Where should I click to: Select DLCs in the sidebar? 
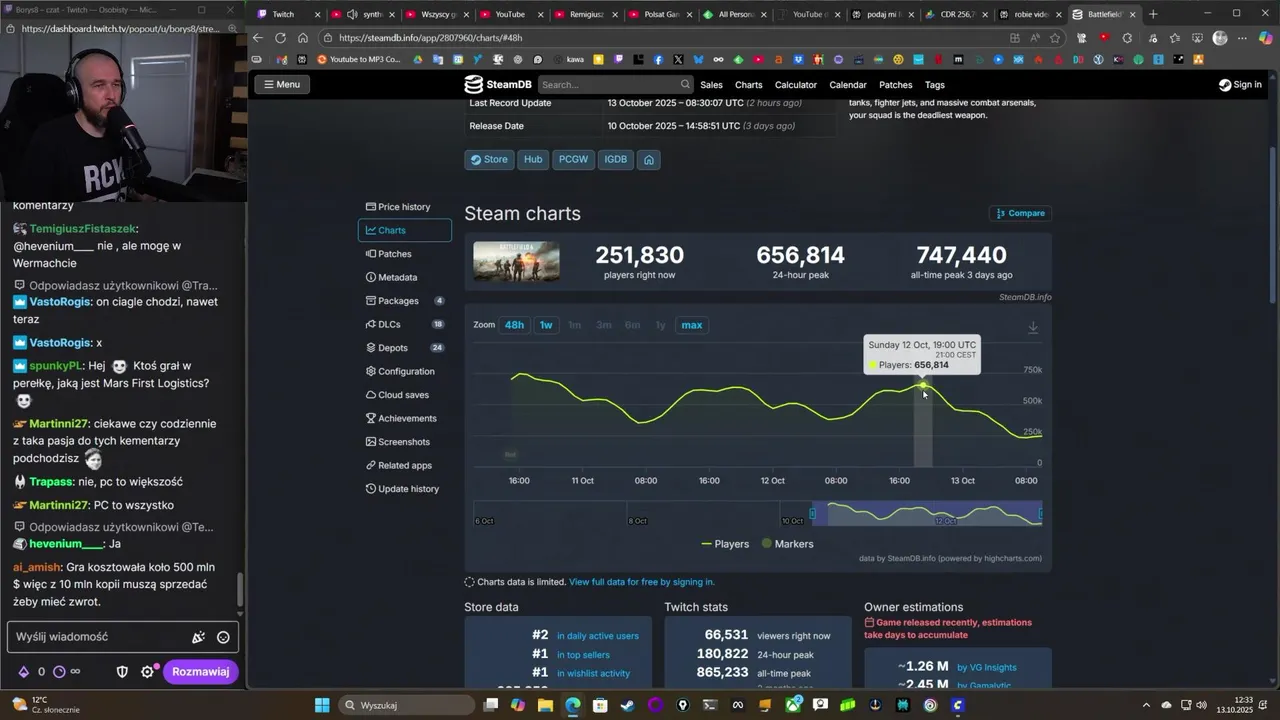[404, 324]
